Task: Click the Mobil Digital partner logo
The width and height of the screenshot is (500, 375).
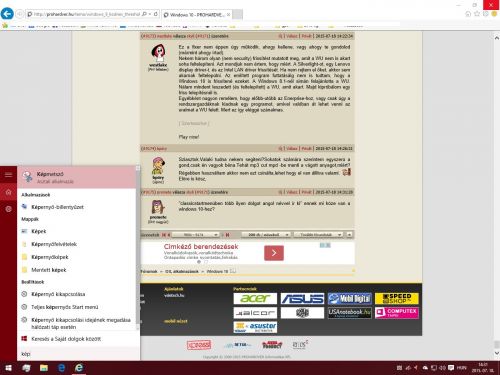Action: [350, 299]
